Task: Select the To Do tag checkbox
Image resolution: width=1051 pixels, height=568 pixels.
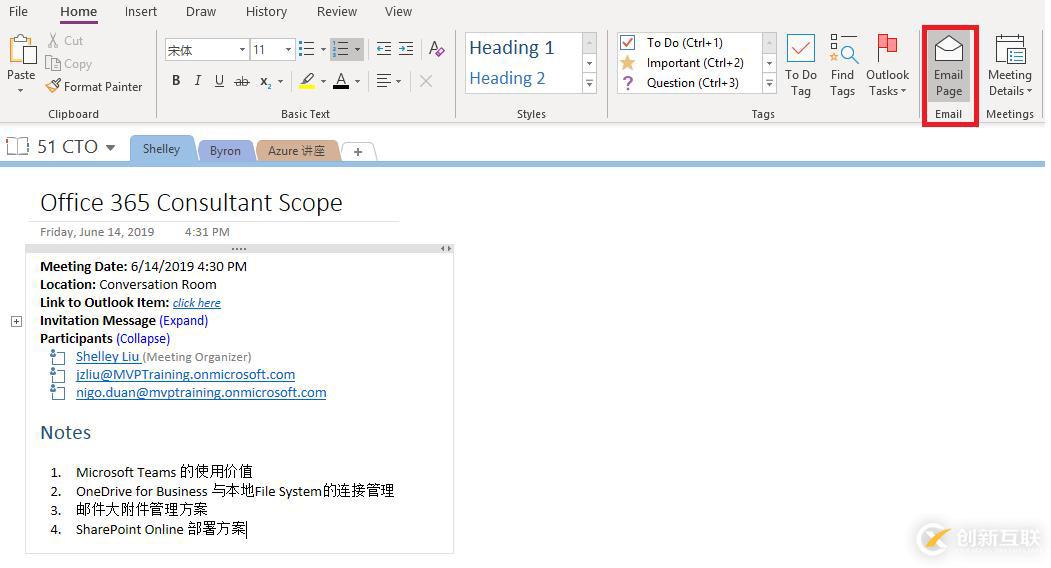Action: (627, 42)
